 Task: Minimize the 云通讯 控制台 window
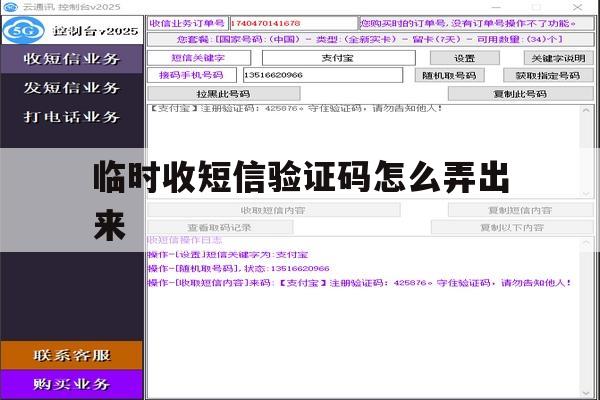coord(496,7)
